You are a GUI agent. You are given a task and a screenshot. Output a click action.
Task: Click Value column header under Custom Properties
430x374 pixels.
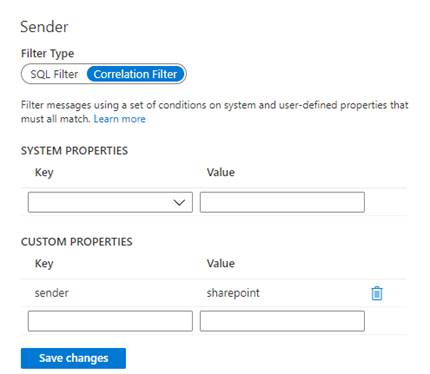pyautogui.click(x=221, y=263)
